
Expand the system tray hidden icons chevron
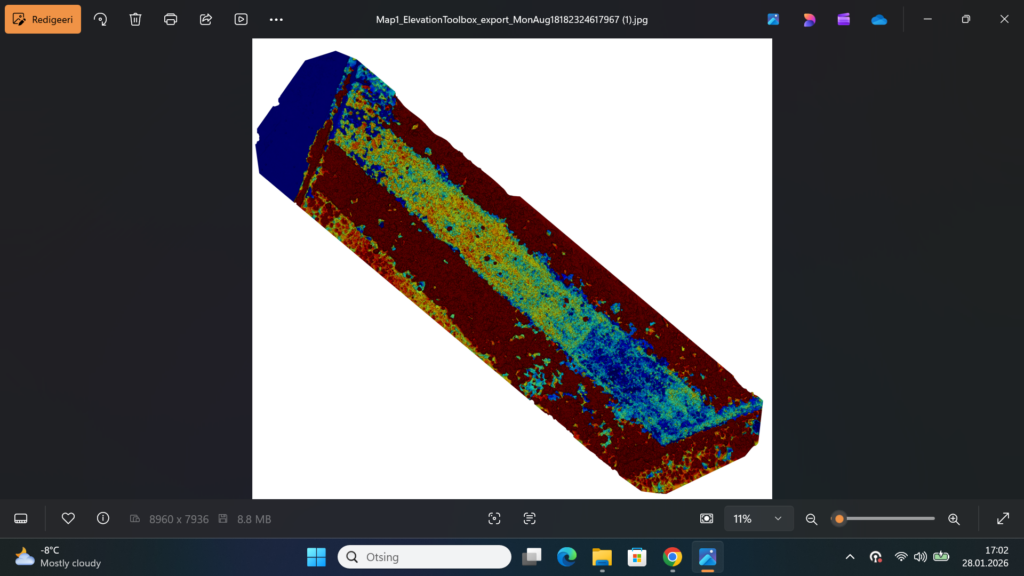click(x=850, y=556)
